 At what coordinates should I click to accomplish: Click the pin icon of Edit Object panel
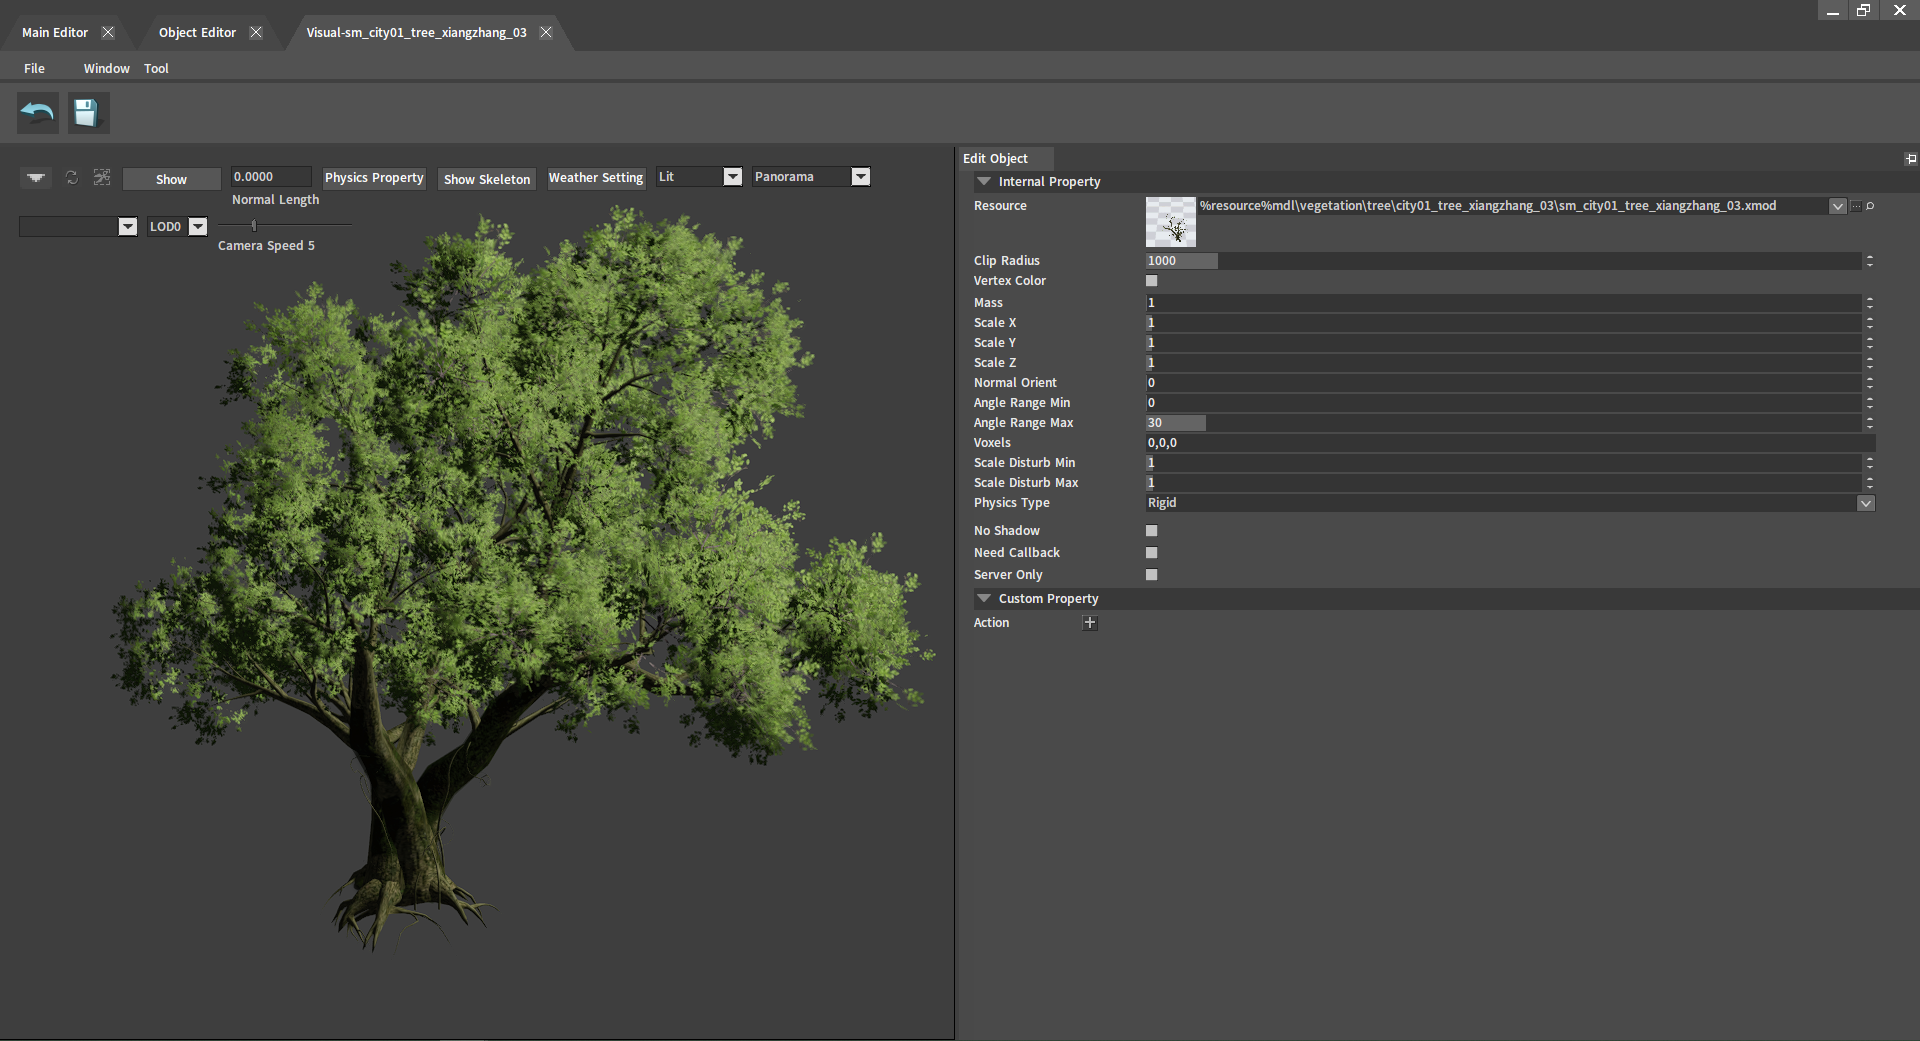(1910, 159)
